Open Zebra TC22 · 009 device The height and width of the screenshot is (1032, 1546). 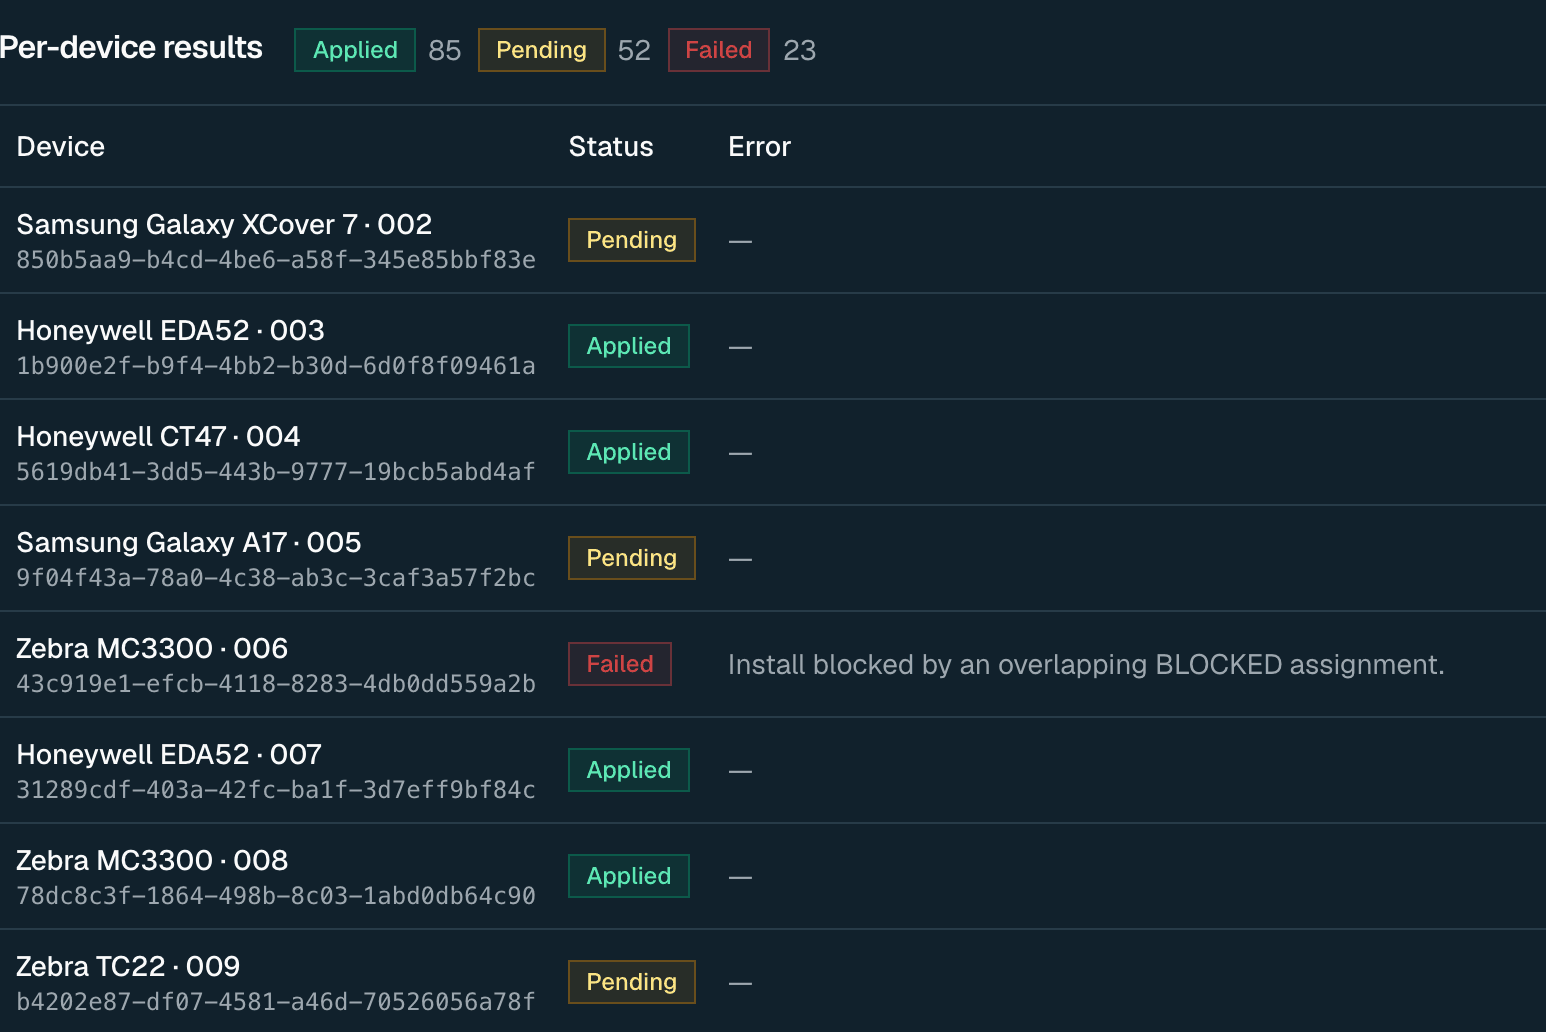tap(128, 966)
